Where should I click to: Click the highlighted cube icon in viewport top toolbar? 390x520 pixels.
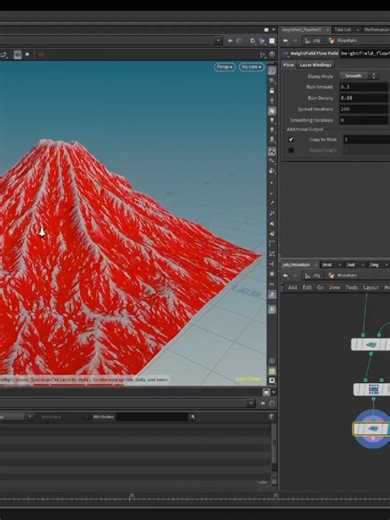click(x=18, y=54)
